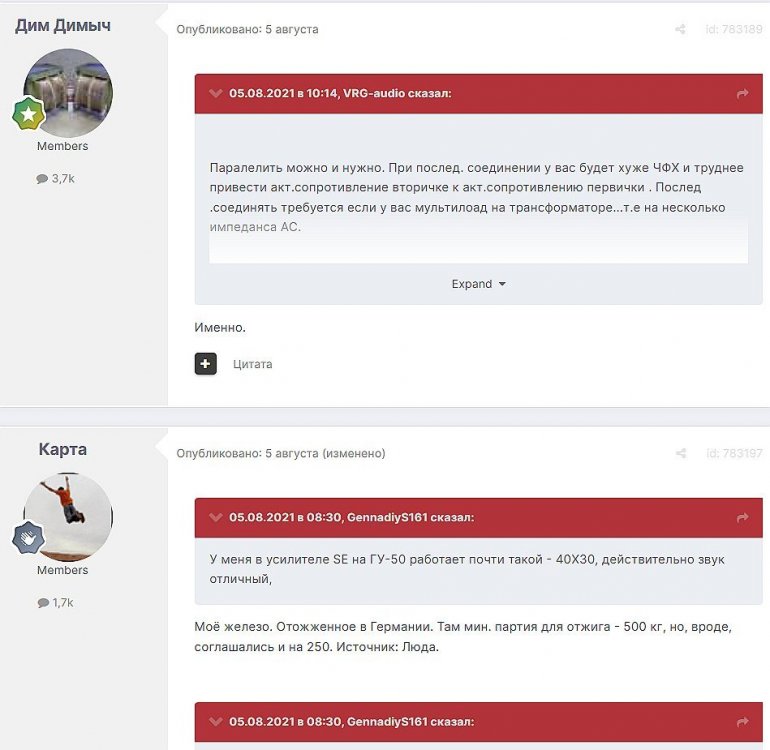Click Карта's rank badge icon
770x750 pixels.
(x=28, y=539)
